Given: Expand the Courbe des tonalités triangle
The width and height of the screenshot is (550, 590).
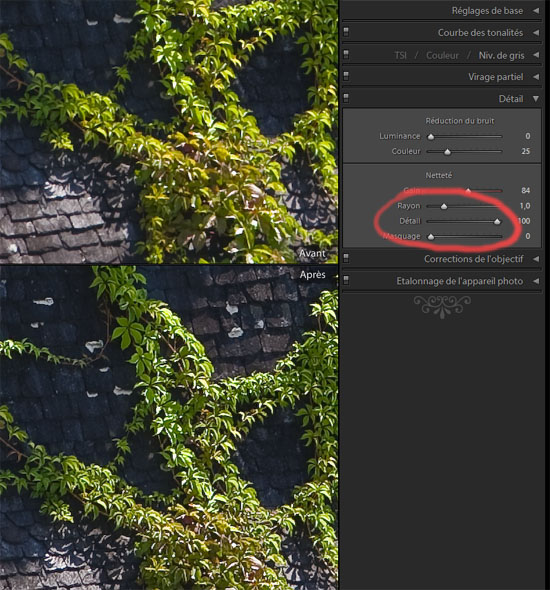Looking at the screenshot, I should (x=536, y=33).
